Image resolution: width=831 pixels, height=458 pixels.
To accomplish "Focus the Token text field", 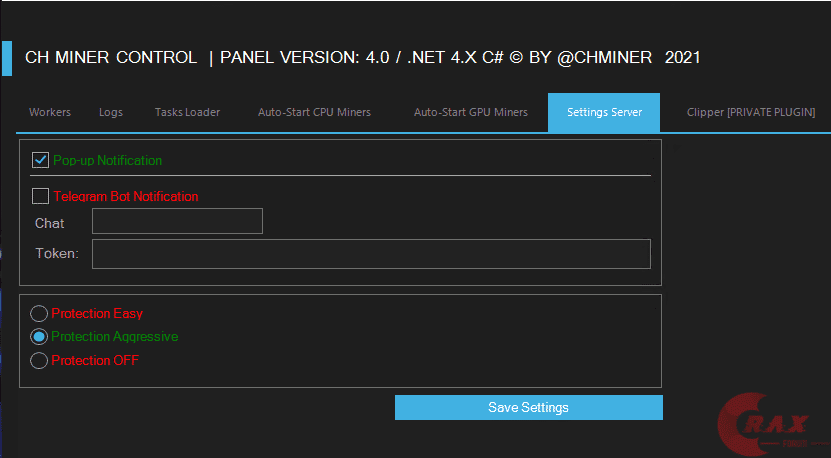I will point(371,254).
